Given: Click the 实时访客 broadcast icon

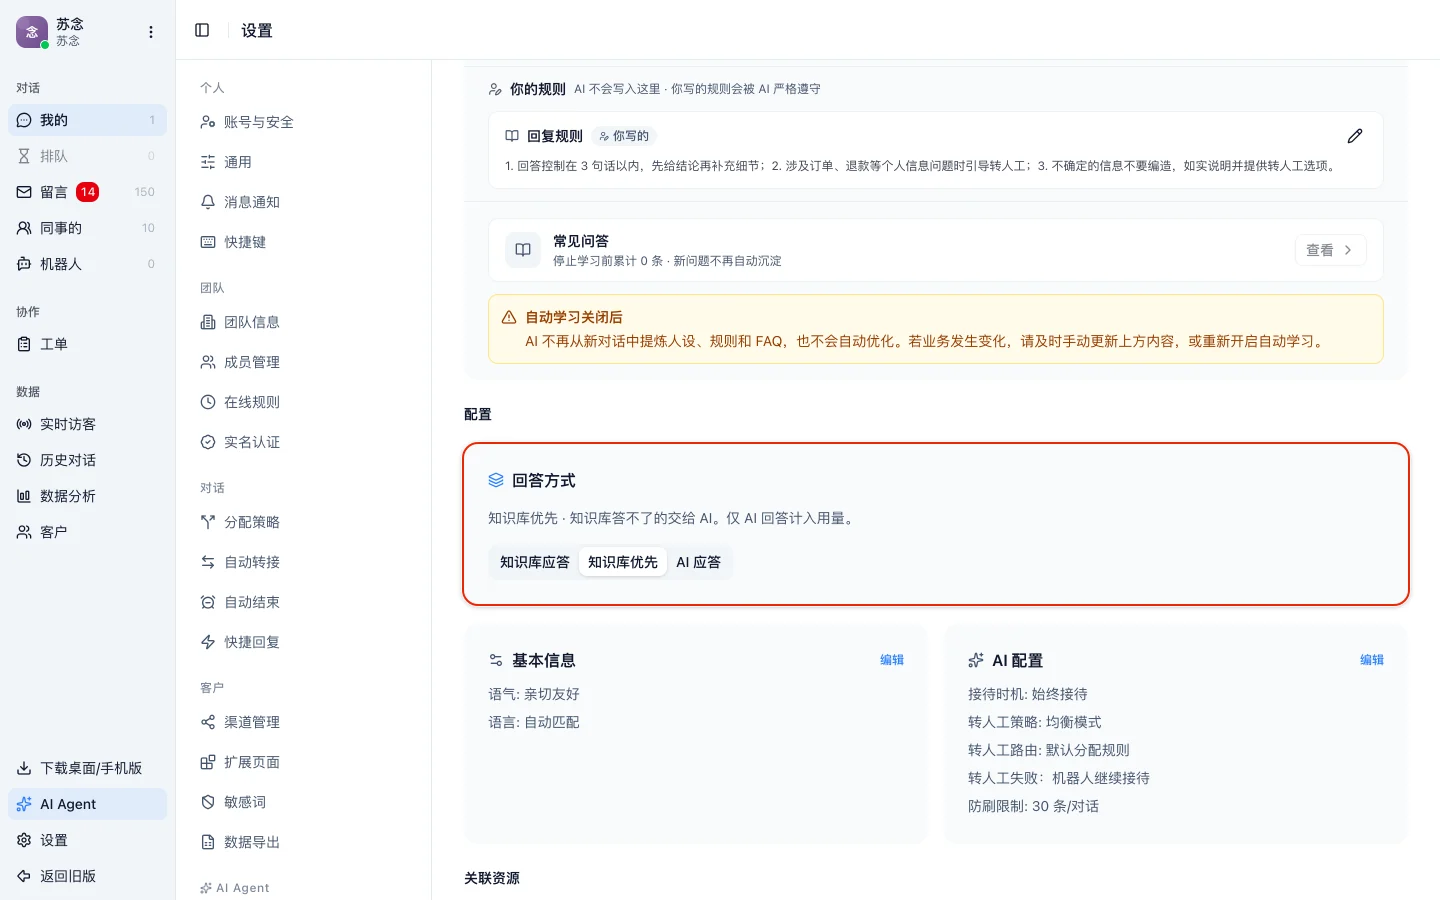Looking at the screenshot, I should point(24,424).
